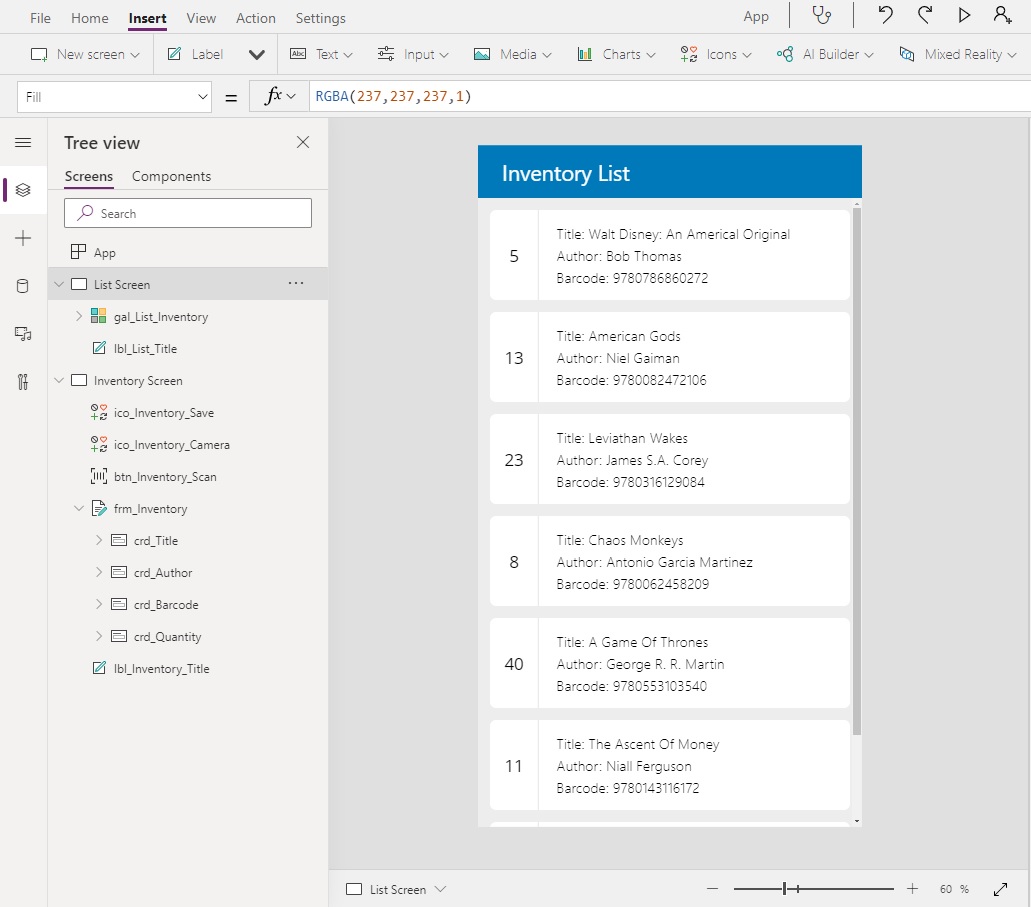
Task: Collapse the frm_Inventory tree node
Action: pos(79,509)
